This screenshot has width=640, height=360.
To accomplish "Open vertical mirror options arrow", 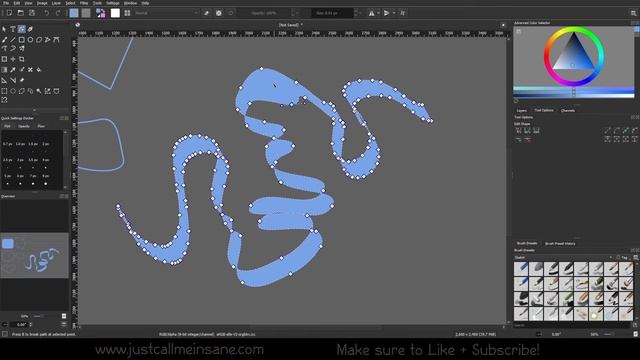I will 394,13.
